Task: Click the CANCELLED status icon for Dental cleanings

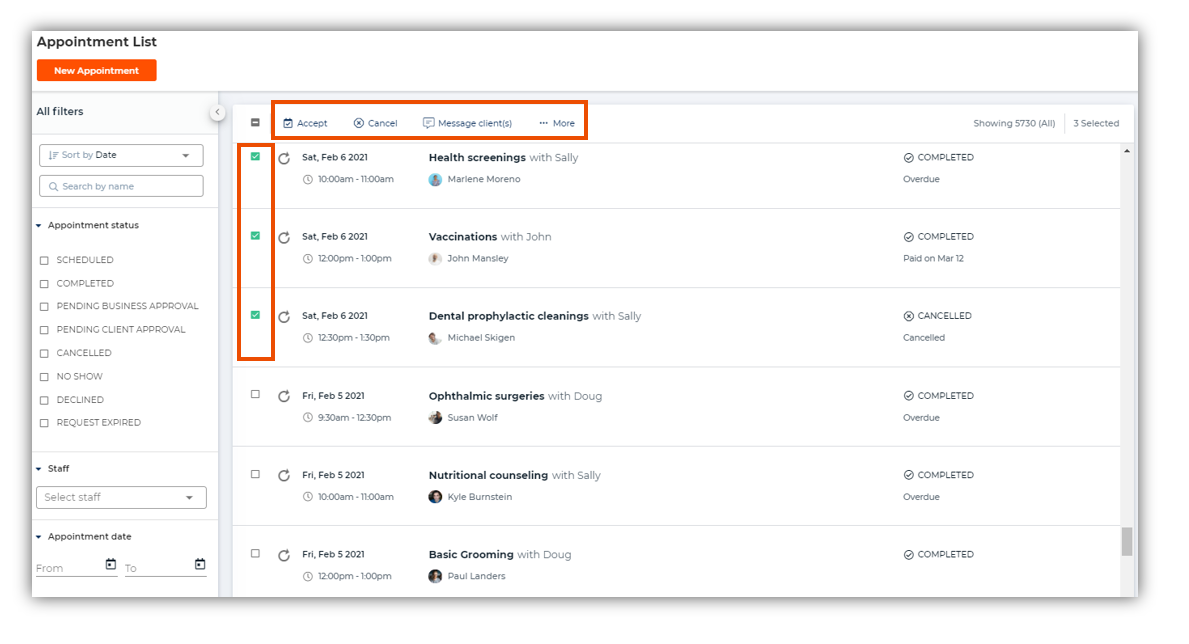Action: 908,316
